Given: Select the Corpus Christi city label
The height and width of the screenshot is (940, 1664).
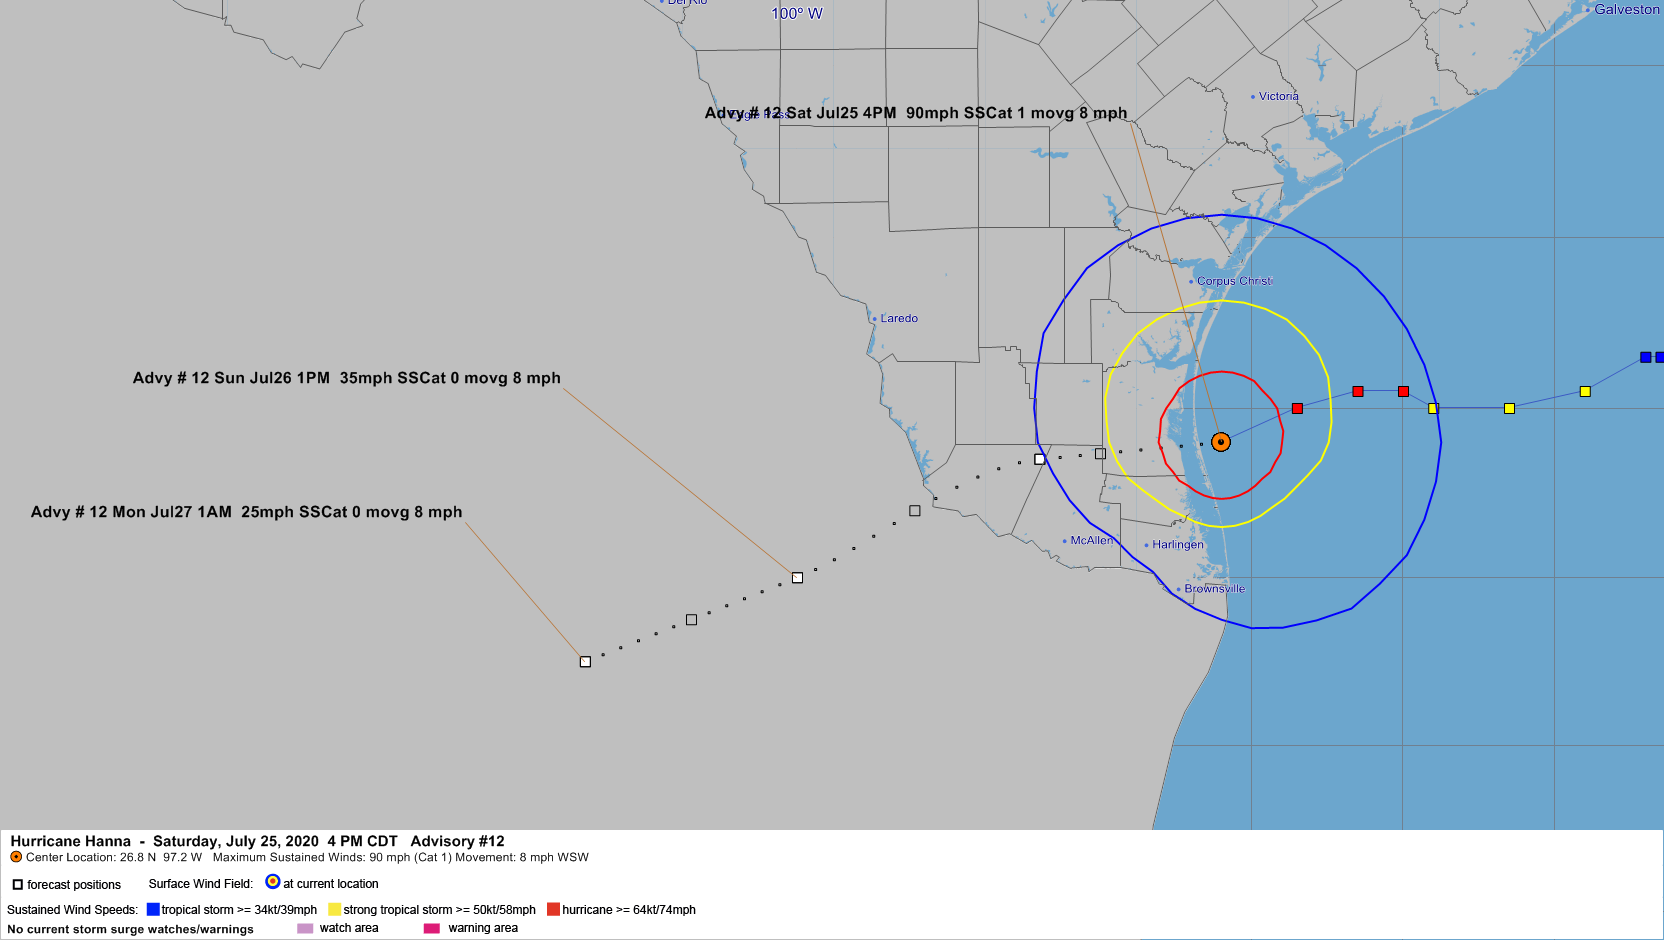Looking at the screenshot, I should (1234, 281).
